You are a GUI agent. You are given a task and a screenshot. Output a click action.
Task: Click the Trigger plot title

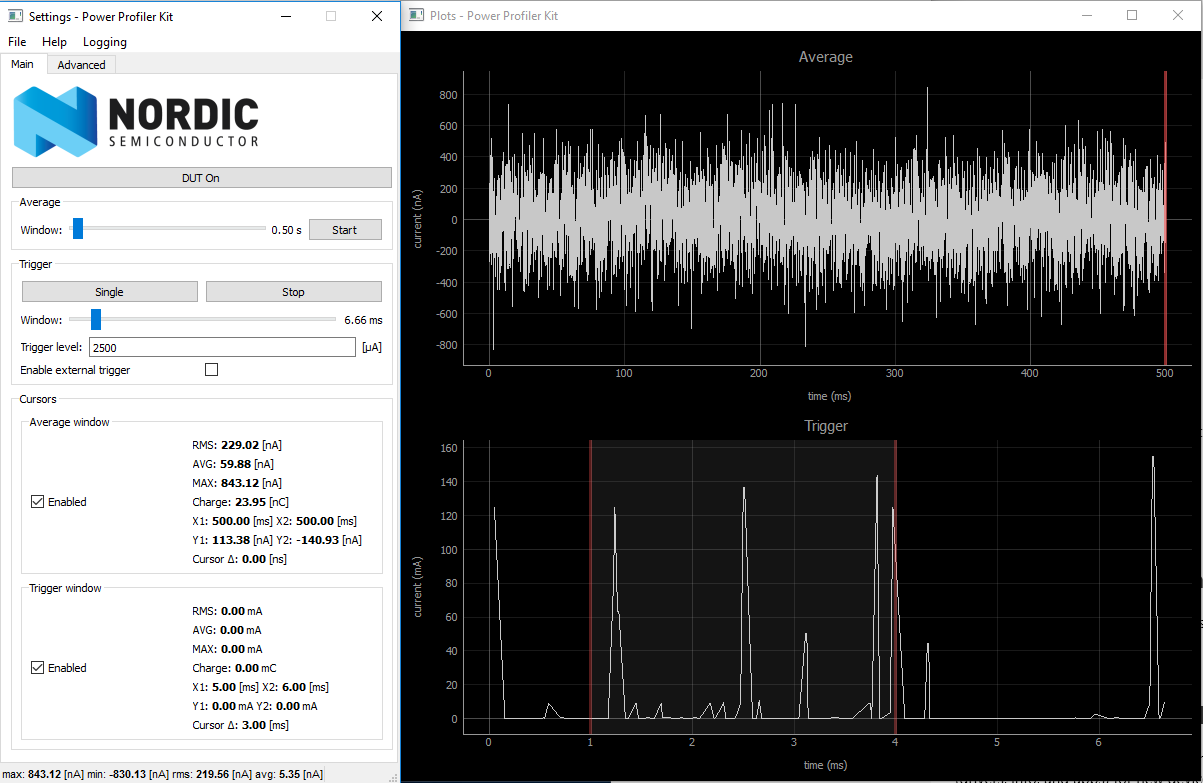(x=826, y=426)
